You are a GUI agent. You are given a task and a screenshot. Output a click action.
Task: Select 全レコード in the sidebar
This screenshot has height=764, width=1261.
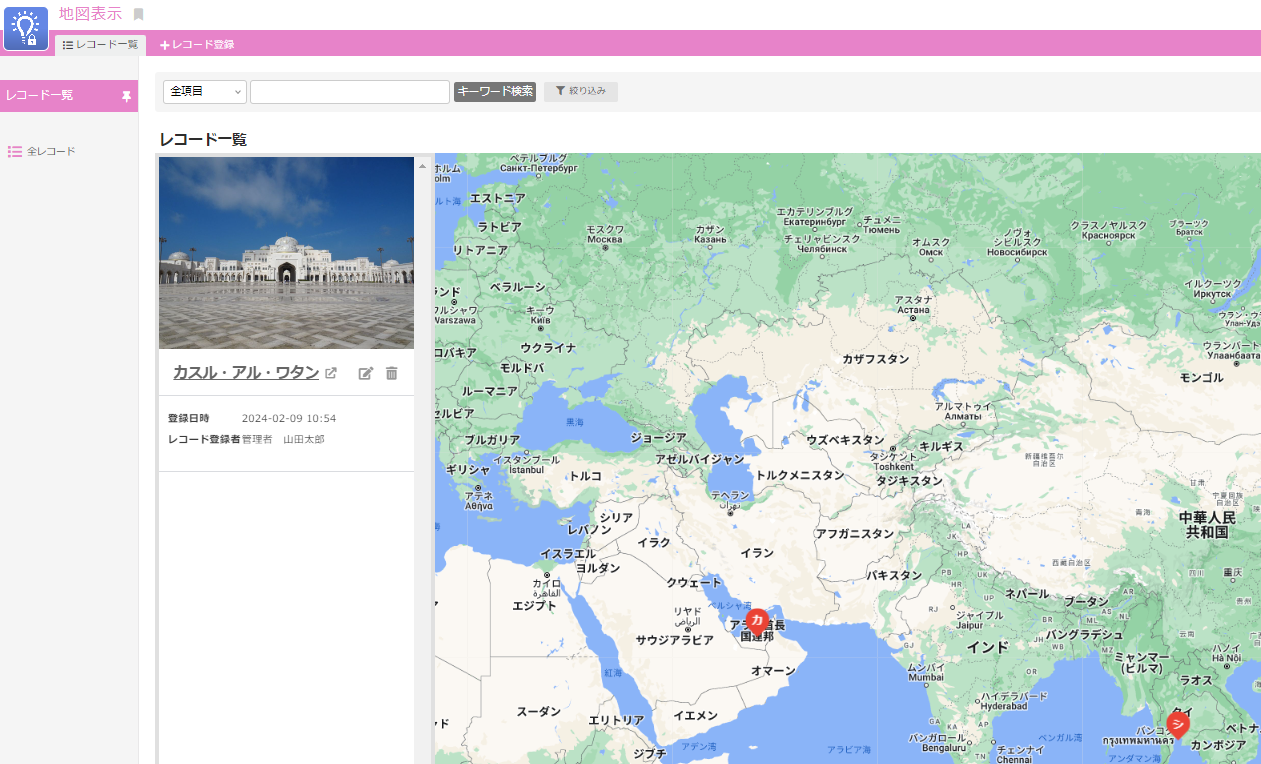50,151
